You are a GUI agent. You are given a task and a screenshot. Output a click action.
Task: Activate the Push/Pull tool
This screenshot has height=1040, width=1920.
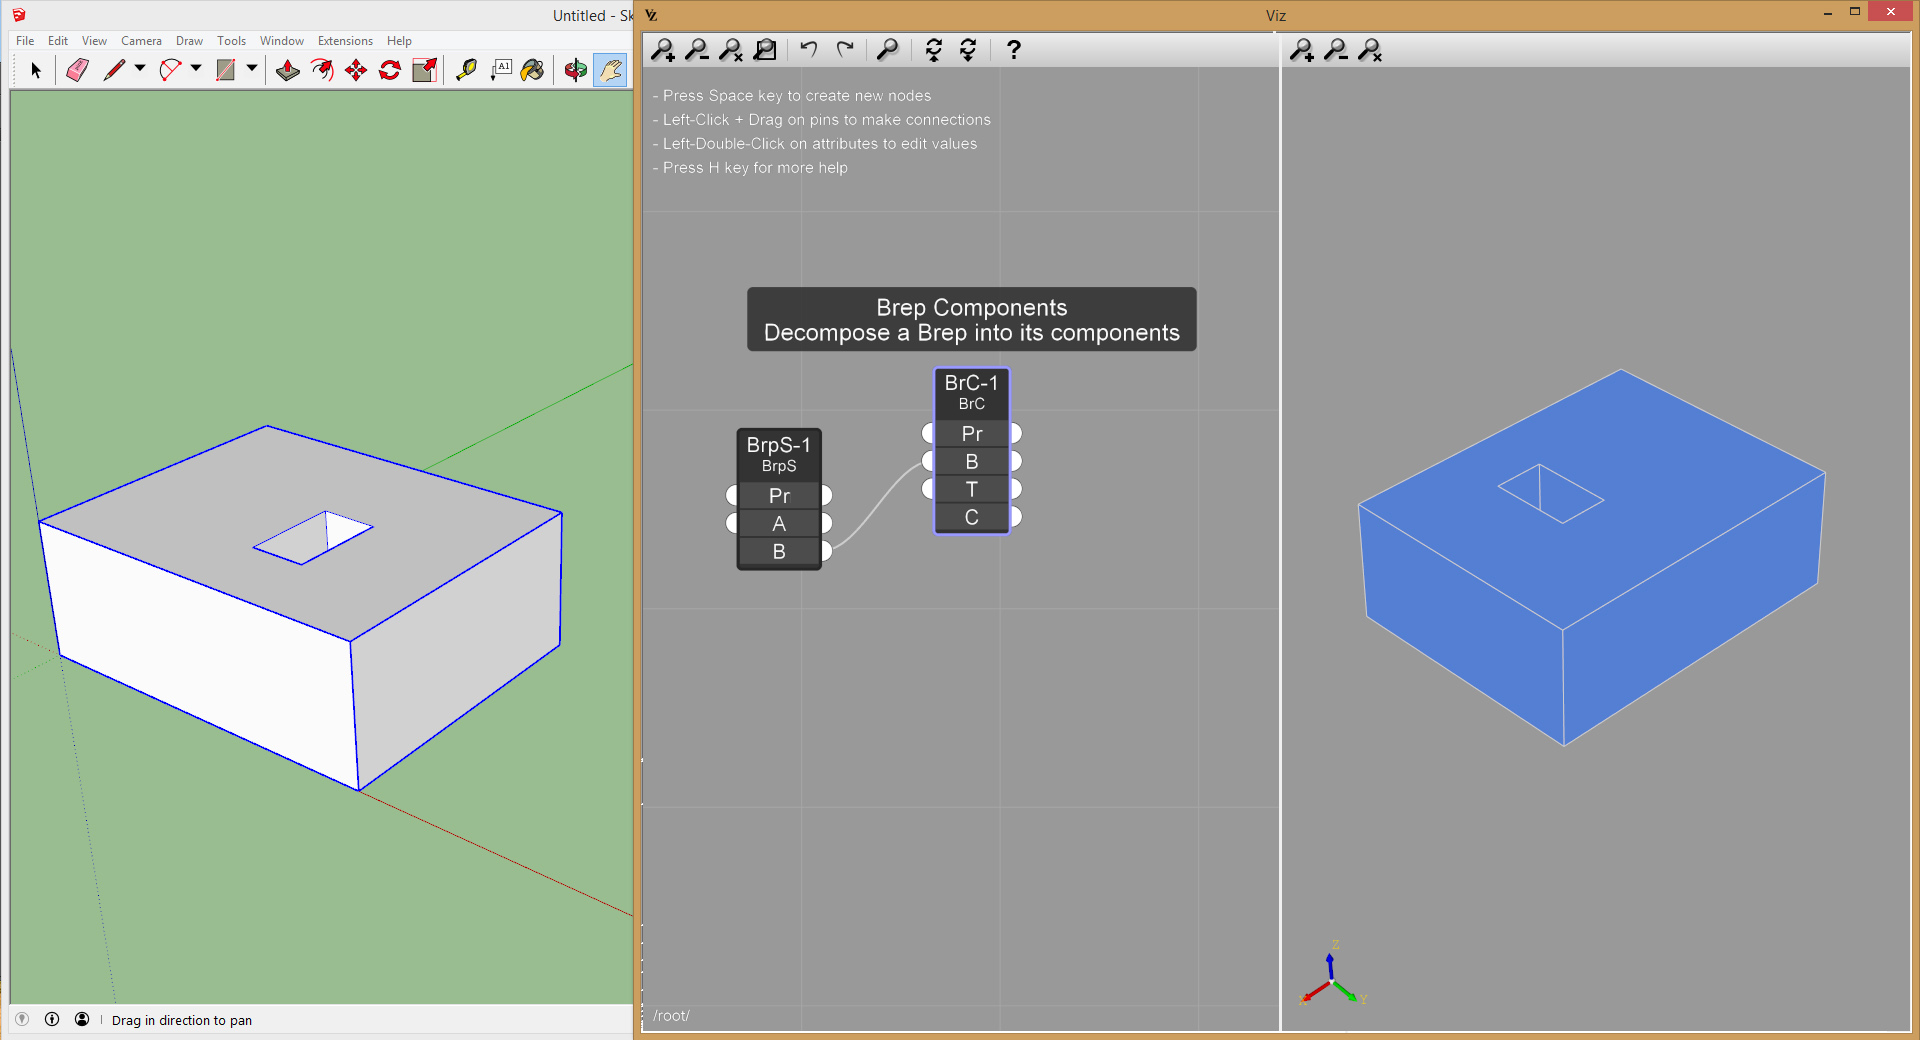click(288, 70)
